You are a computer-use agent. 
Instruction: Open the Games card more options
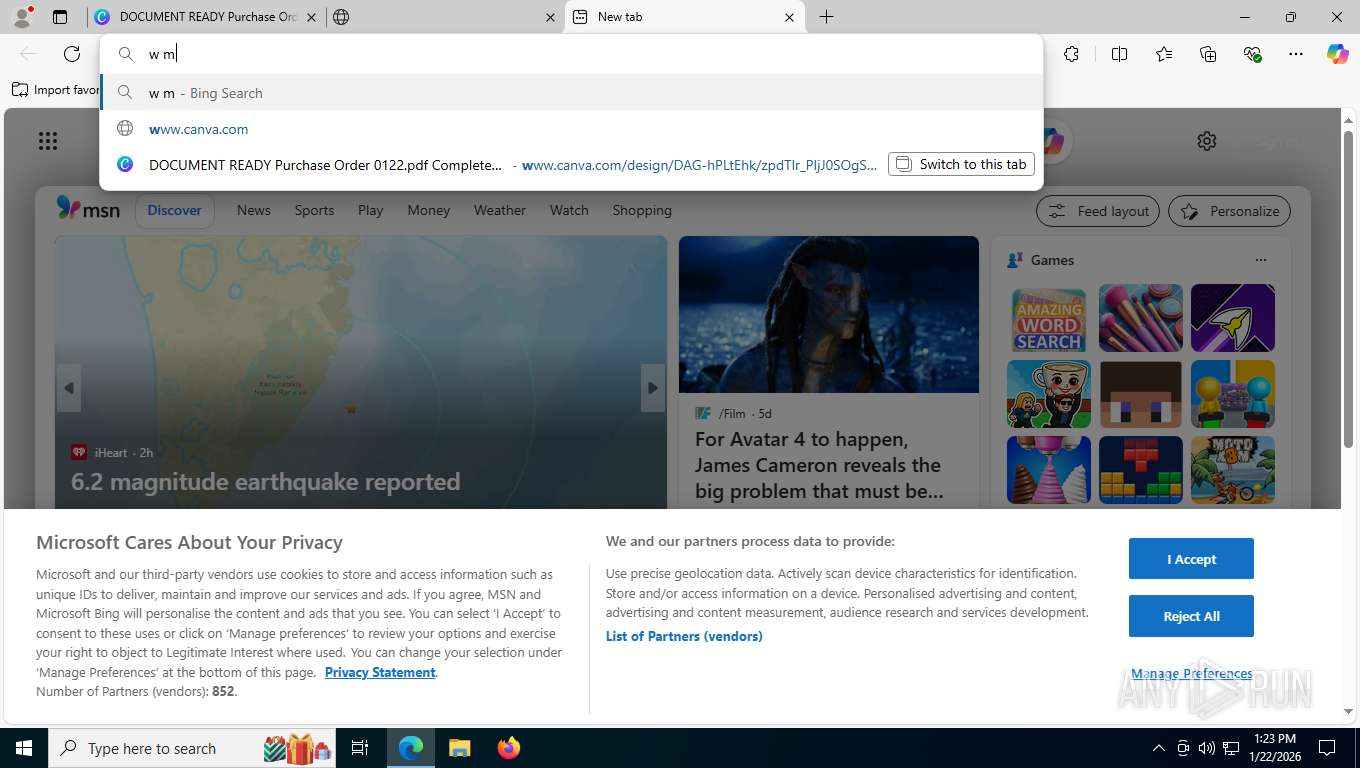point(1260,260)
